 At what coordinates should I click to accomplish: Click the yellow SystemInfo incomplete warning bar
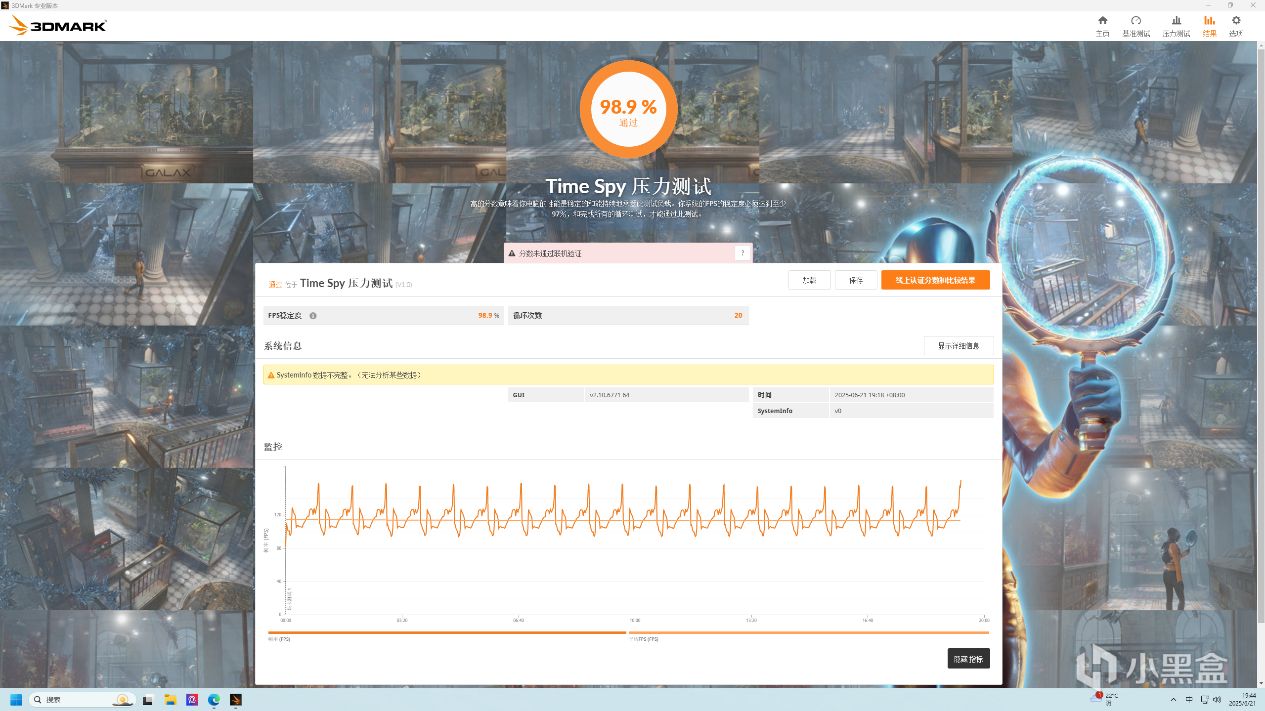[628, 375]
